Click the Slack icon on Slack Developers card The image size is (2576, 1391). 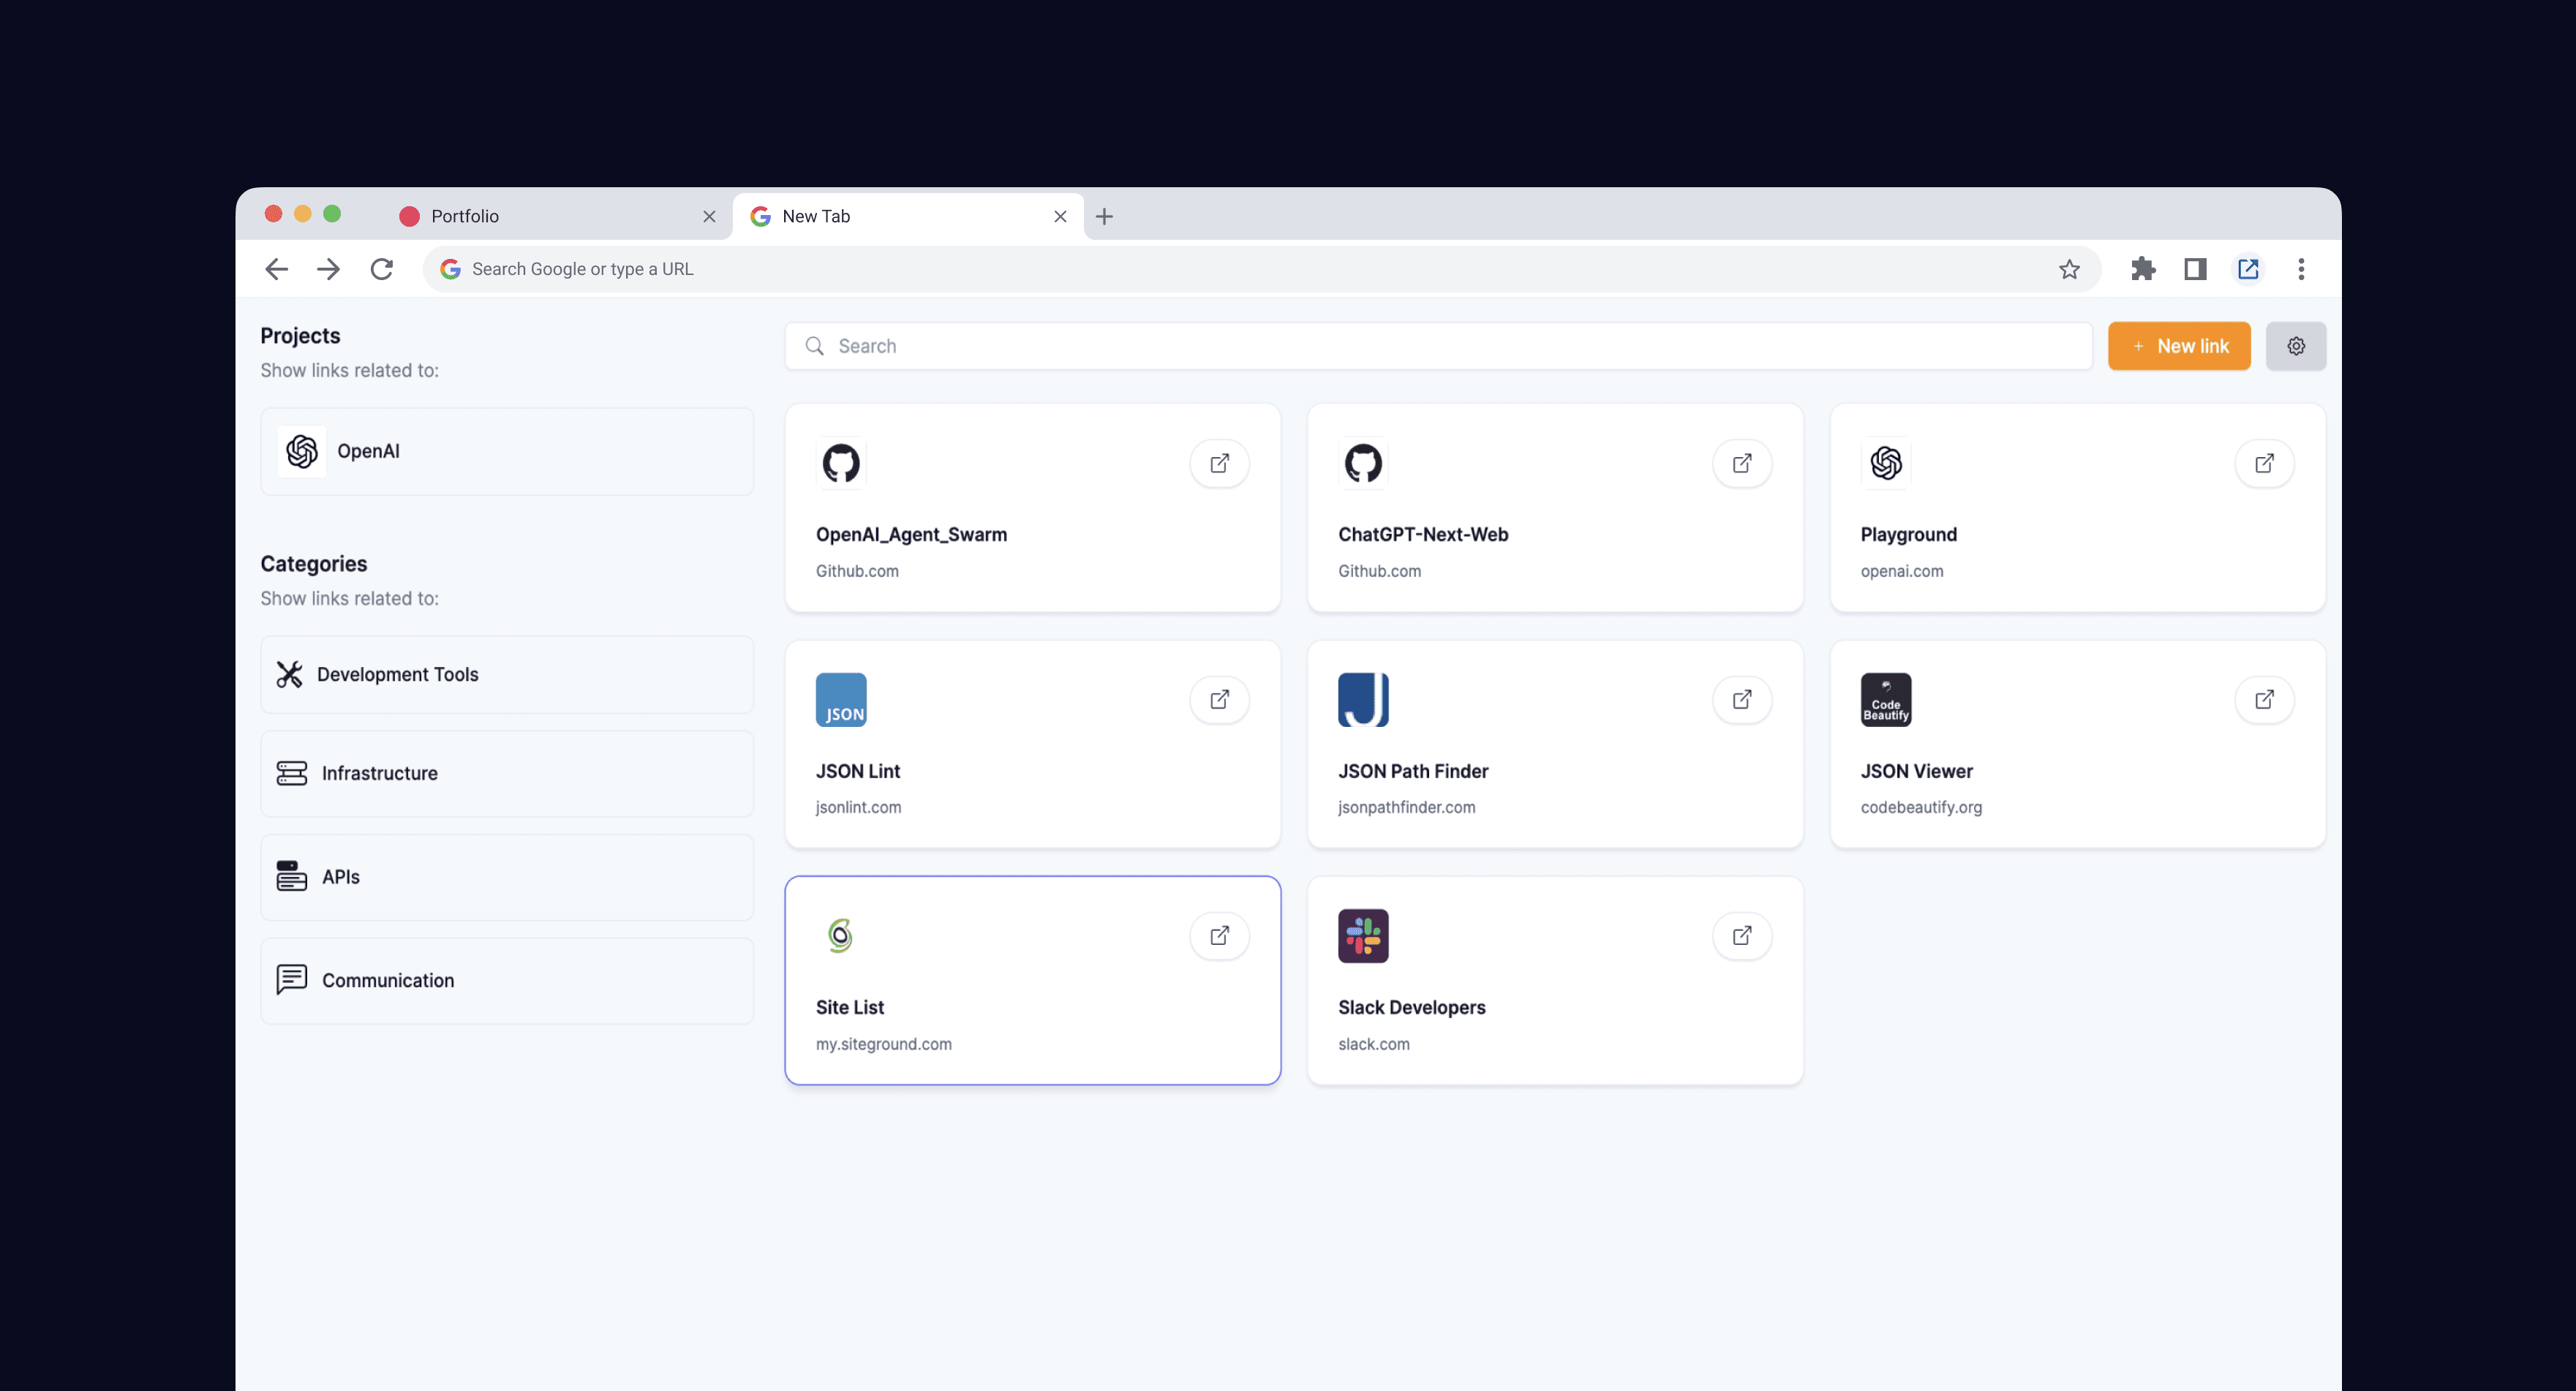1363,935
